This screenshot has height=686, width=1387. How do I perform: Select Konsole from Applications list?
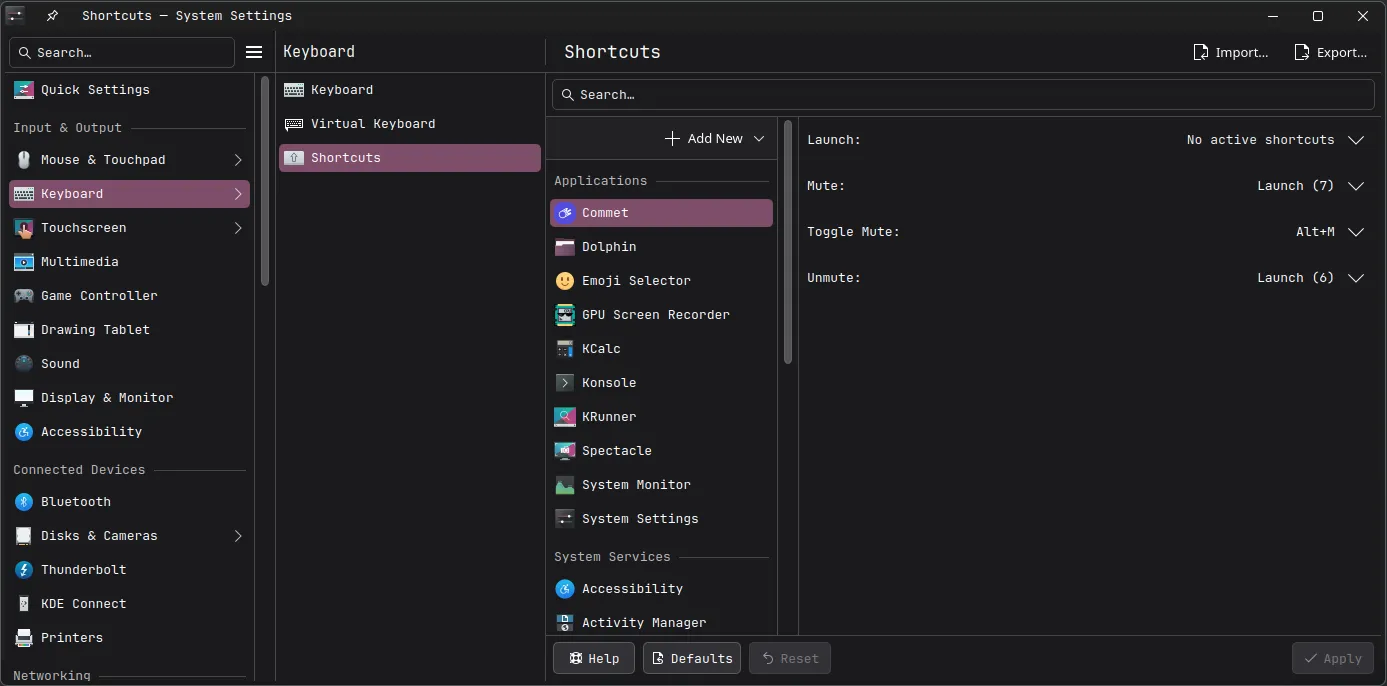pos(609,382)
